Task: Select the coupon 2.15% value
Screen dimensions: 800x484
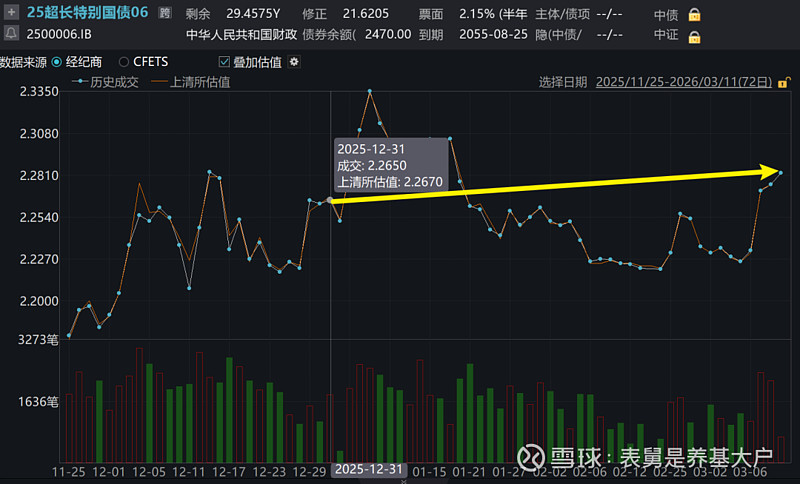Action: [x=478, y=13]
